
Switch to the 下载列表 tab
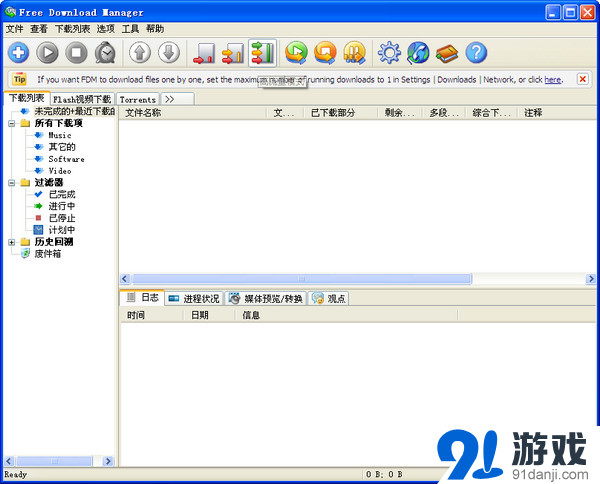point(27,98)
